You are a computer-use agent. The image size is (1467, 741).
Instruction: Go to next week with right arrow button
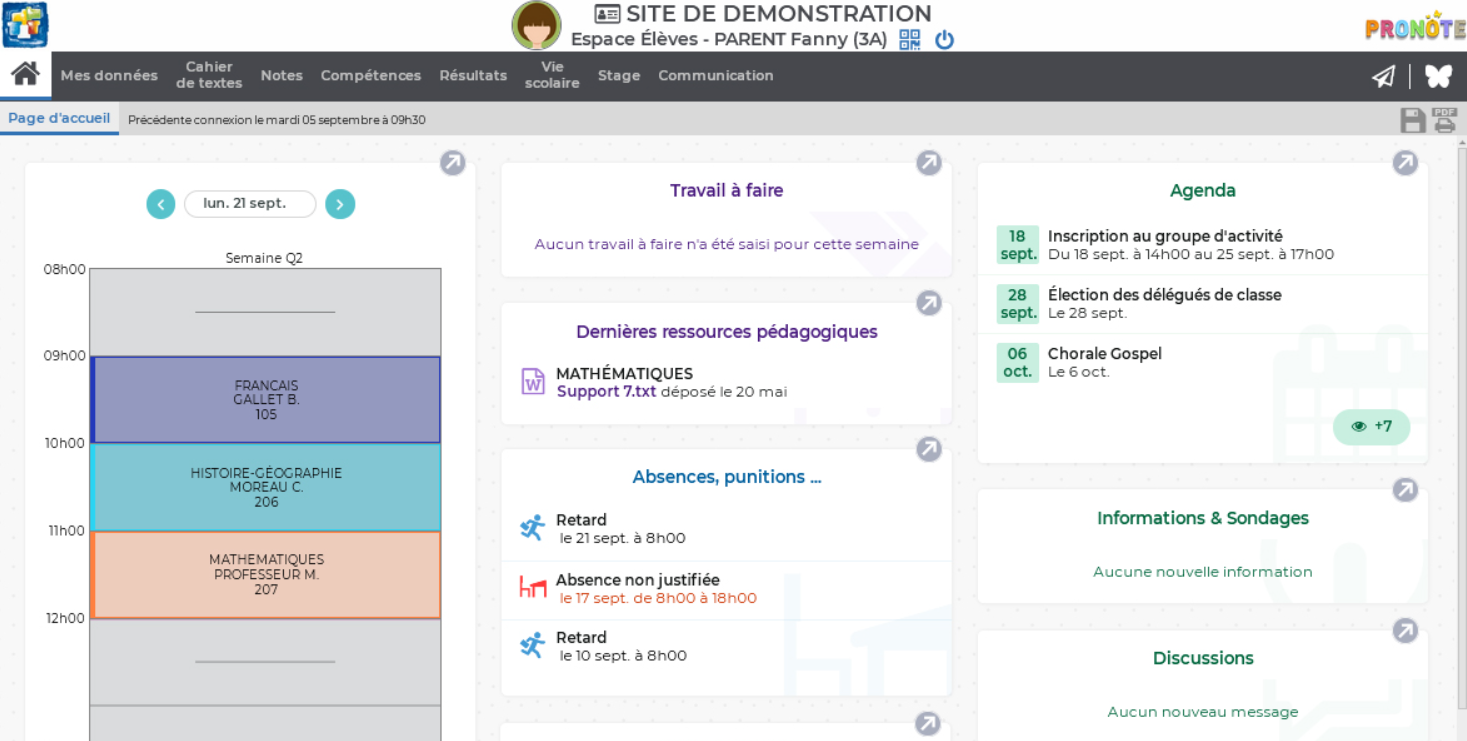(340, 204)
